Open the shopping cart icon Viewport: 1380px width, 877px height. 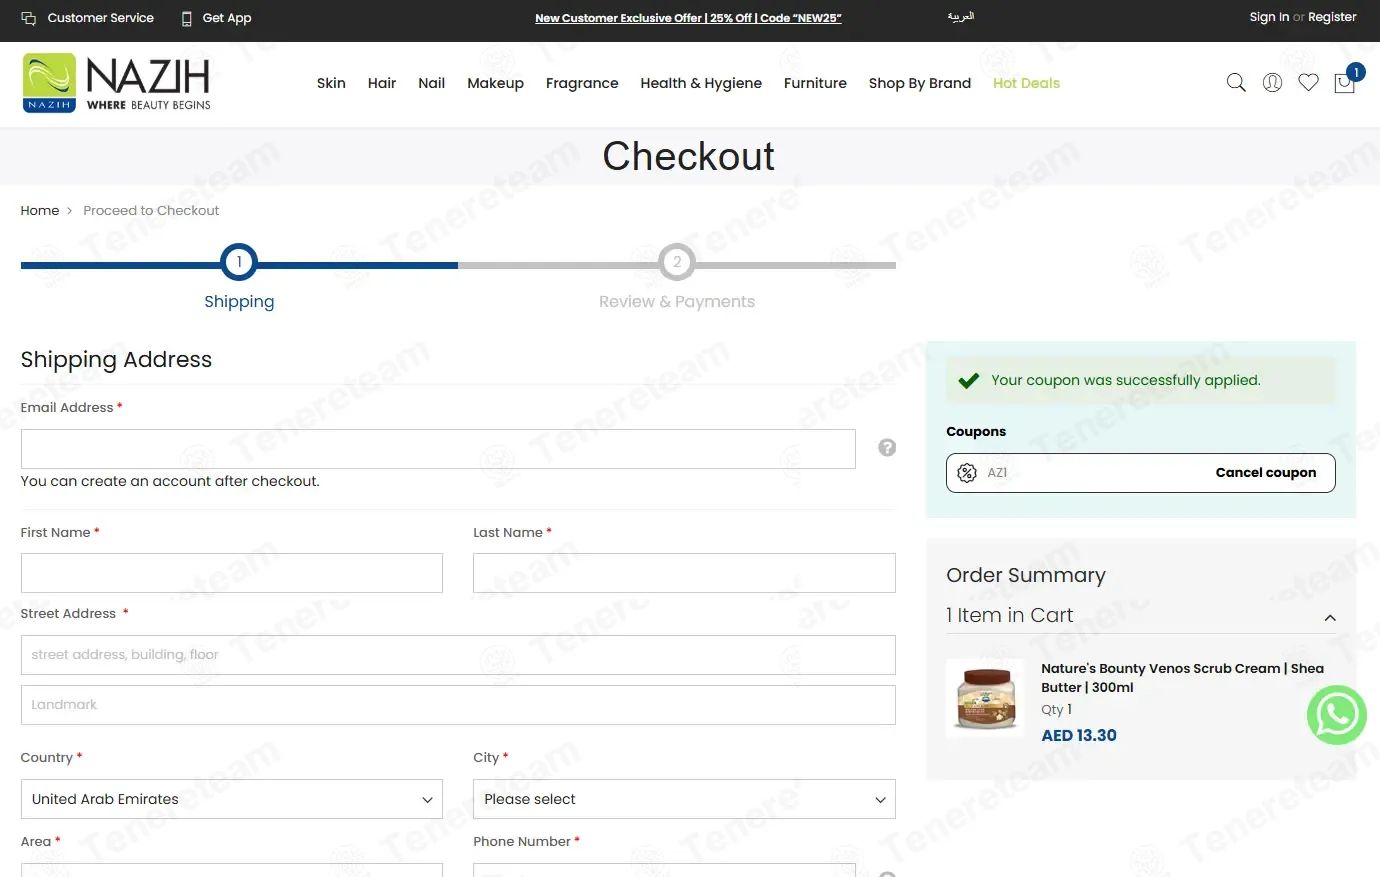[1345, 83]
